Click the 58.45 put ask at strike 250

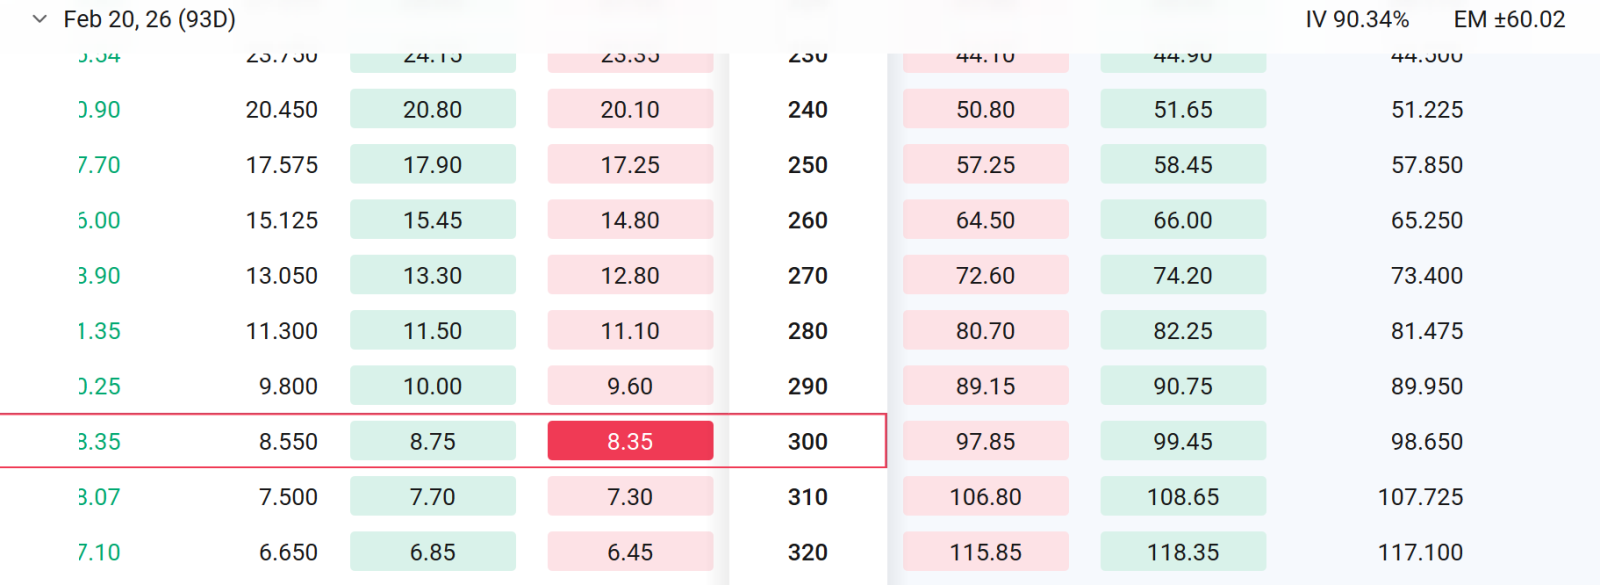pyautogui.click(x=1183, y=164)
